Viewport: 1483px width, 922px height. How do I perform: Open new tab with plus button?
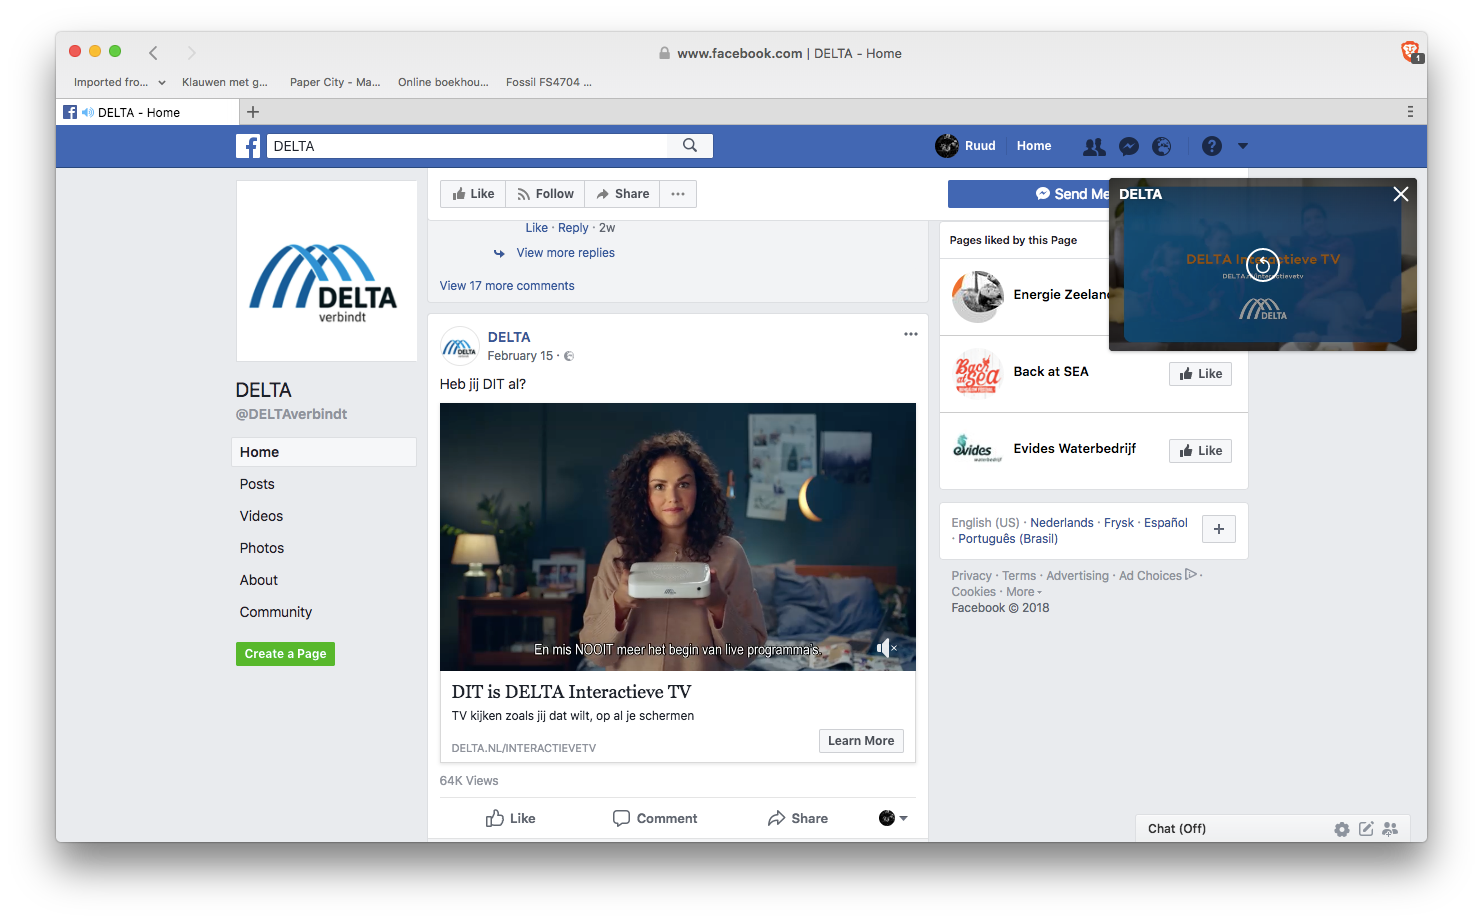(253, 112)
